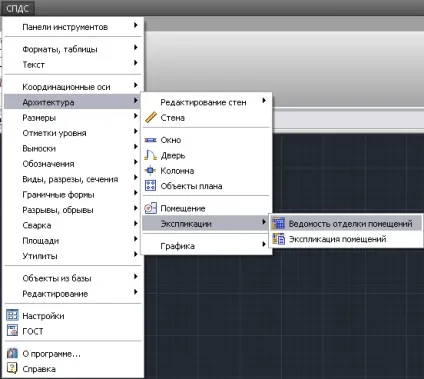Click the Окно window icon
Viewport: 424px width, 379px height.
coord(150,140)
